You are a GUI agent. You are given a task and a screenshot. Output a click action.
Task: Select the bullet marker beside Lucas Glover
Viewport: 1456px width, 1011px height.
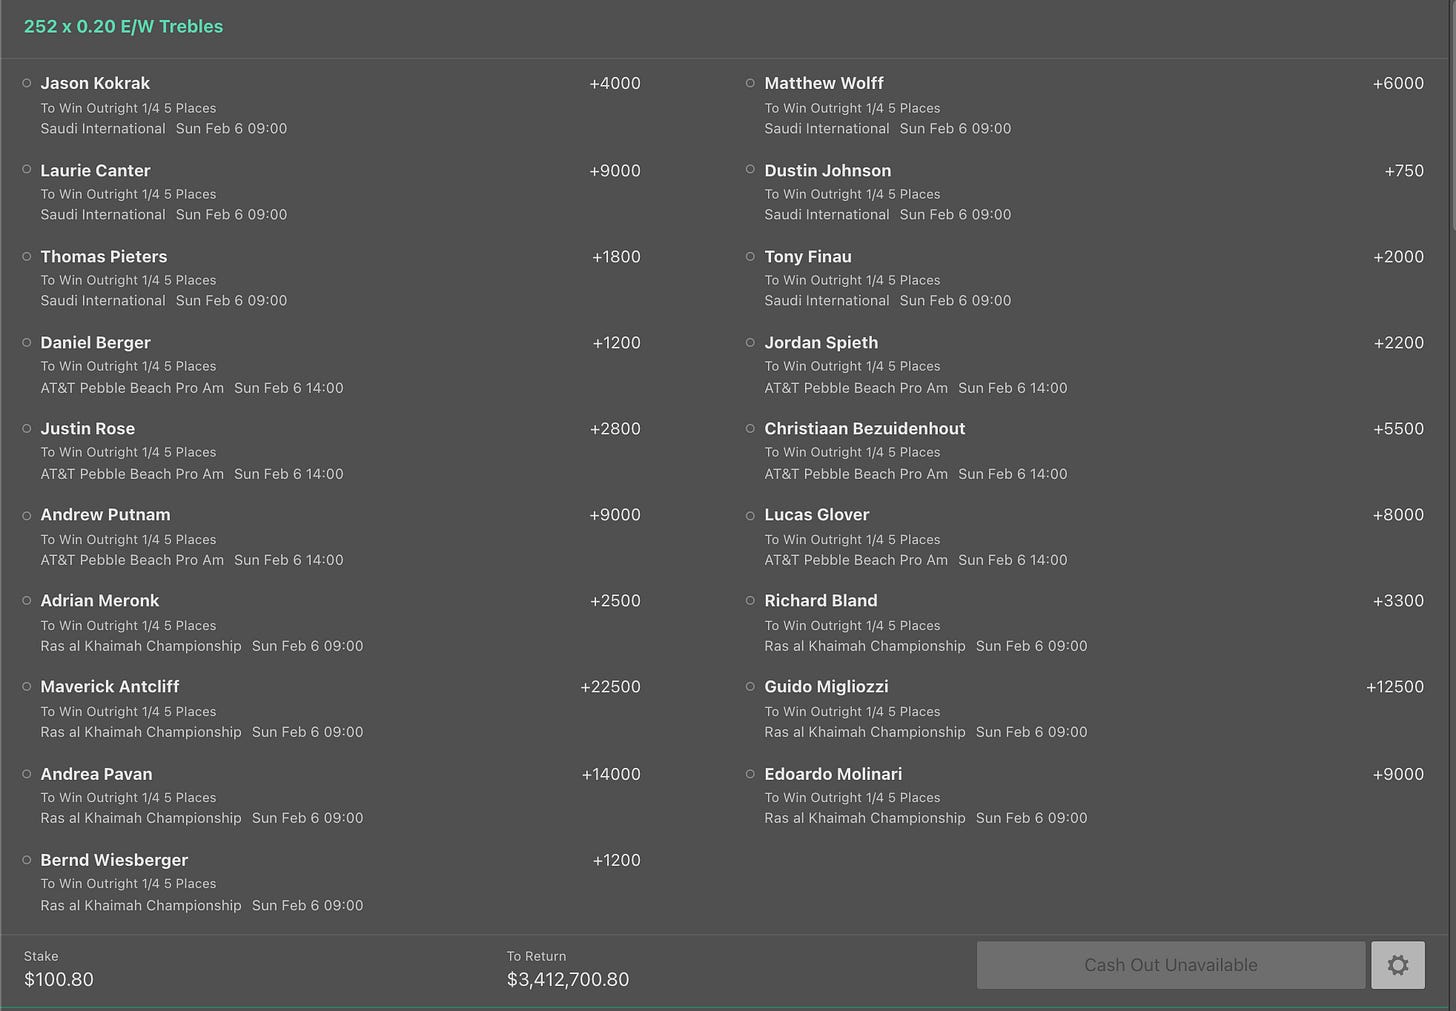(750, 515)
